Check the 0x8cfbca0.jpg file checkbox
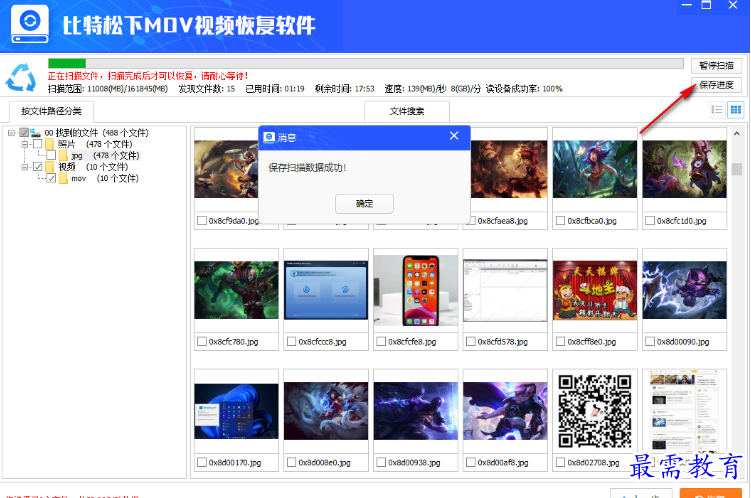Screen dimensions: 751x498 click(561, 220)
